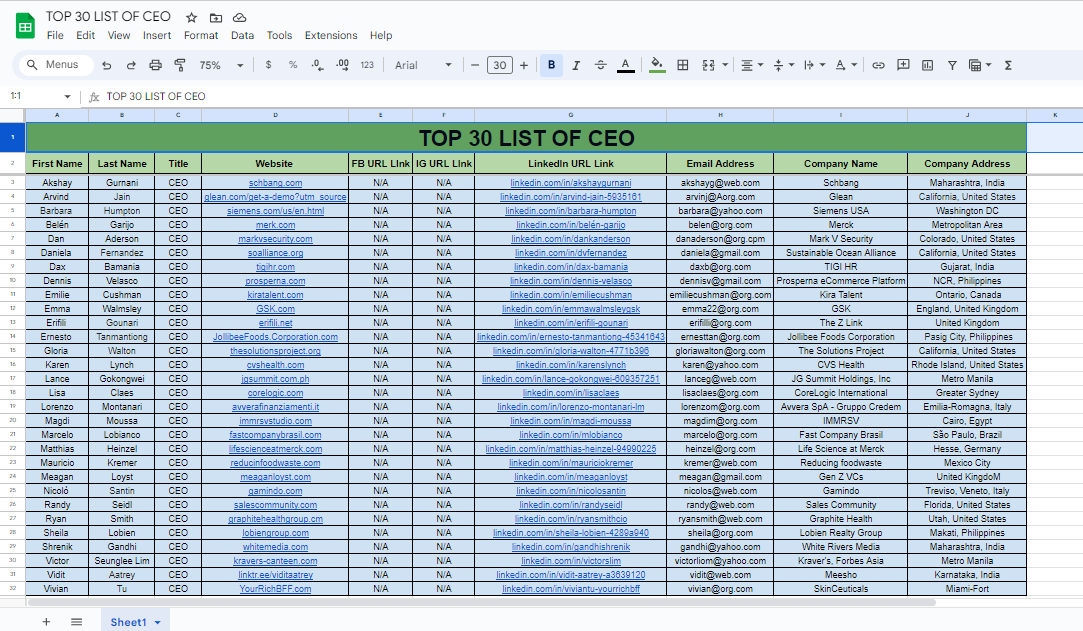Insert a comment
Screen dimensions: 1083x631
pyautogui.click(x=903, y=65)
